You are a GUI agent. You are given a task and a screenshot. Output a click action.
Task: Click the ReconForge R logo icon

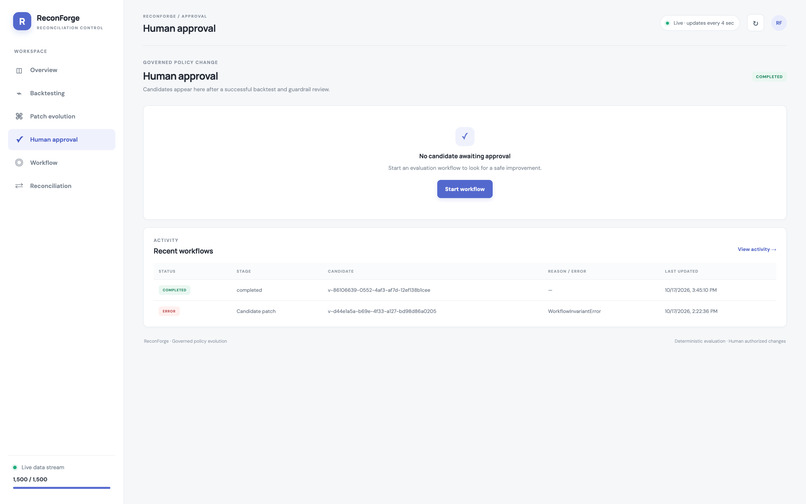pyautogui.click(x=22, y=22)
